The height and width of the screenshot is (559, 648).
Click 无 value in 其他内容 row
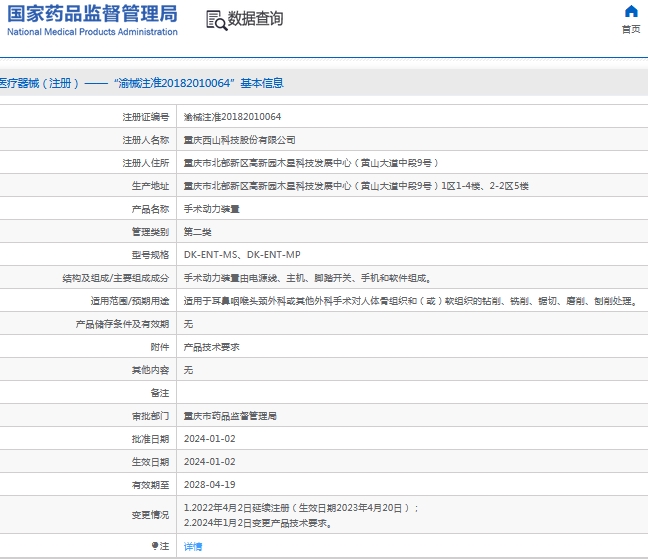tap(188, 370)
